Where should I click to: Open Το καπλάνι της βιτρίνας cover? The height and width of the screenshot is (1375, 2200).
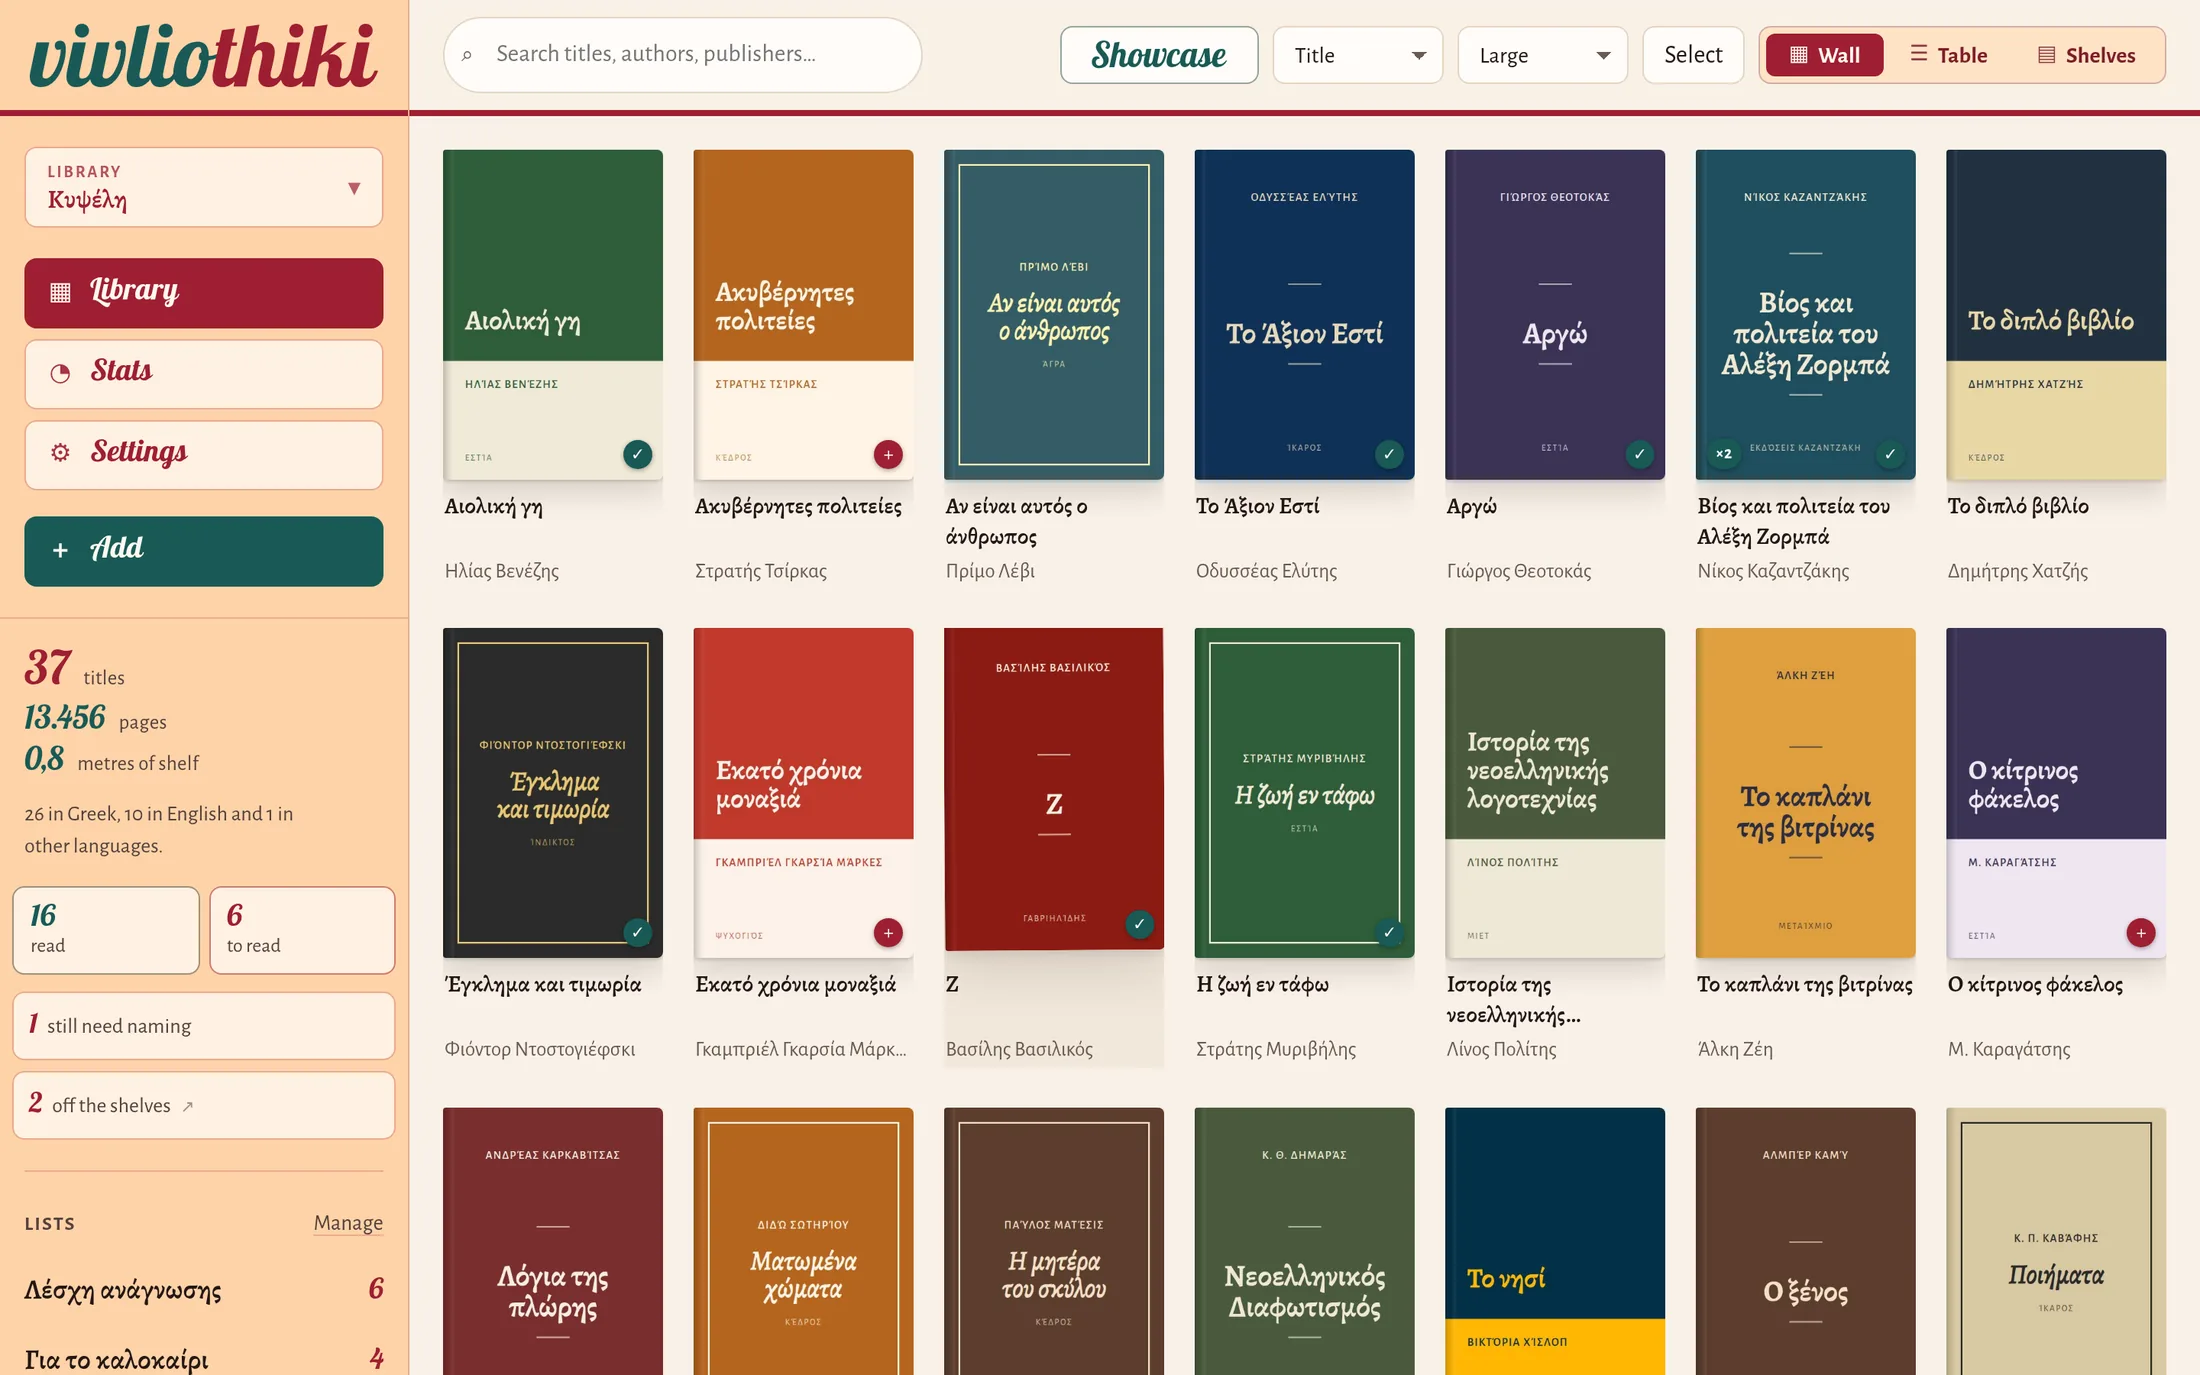click(1805, 793)
